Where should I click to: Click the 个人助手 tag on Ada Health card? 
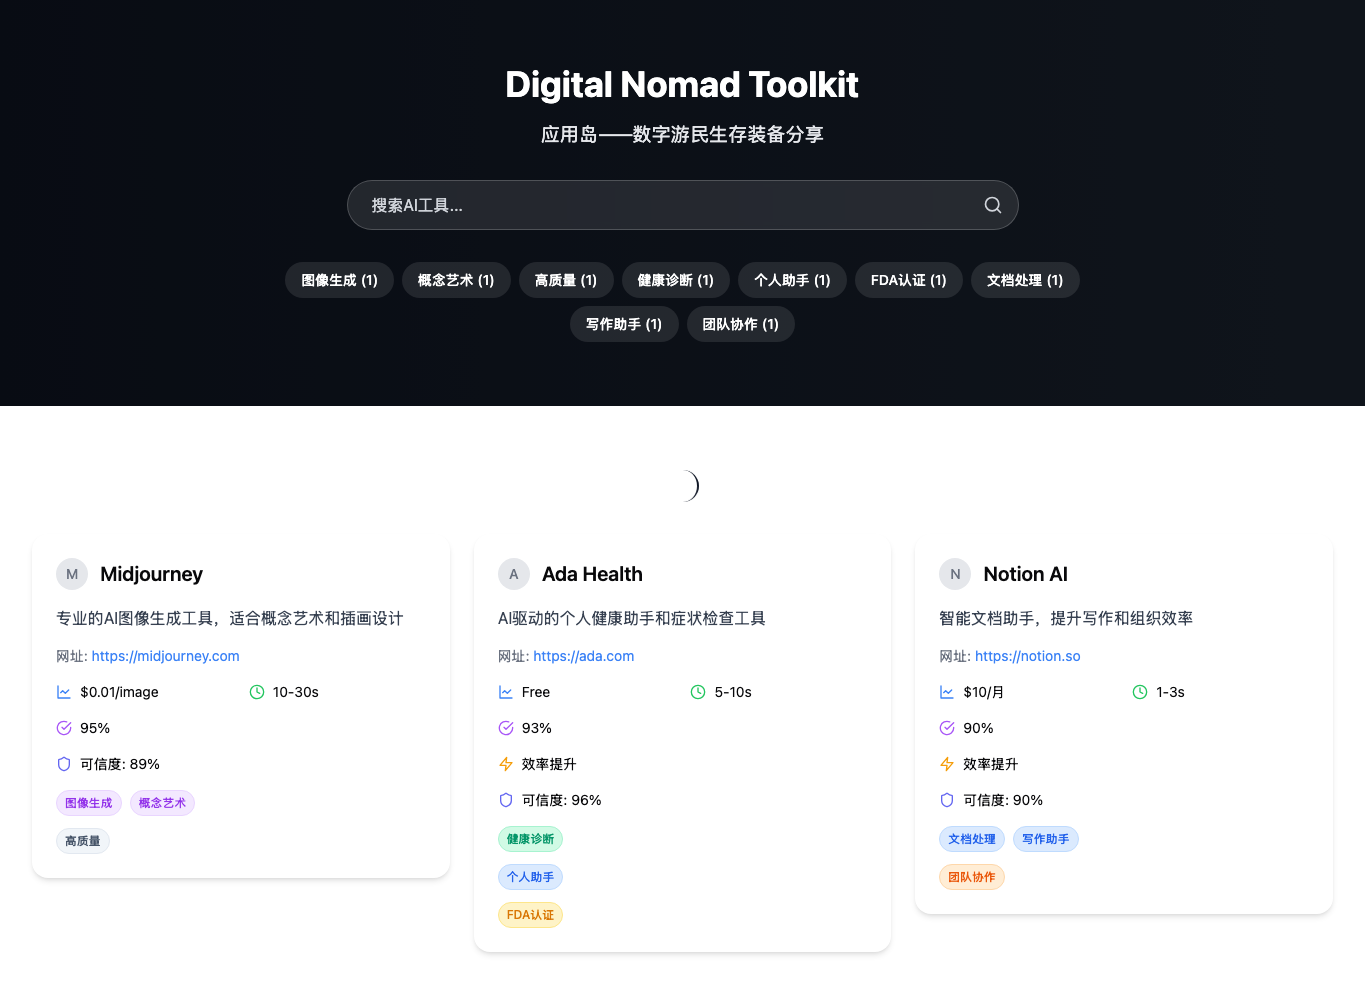coord(530,876)
